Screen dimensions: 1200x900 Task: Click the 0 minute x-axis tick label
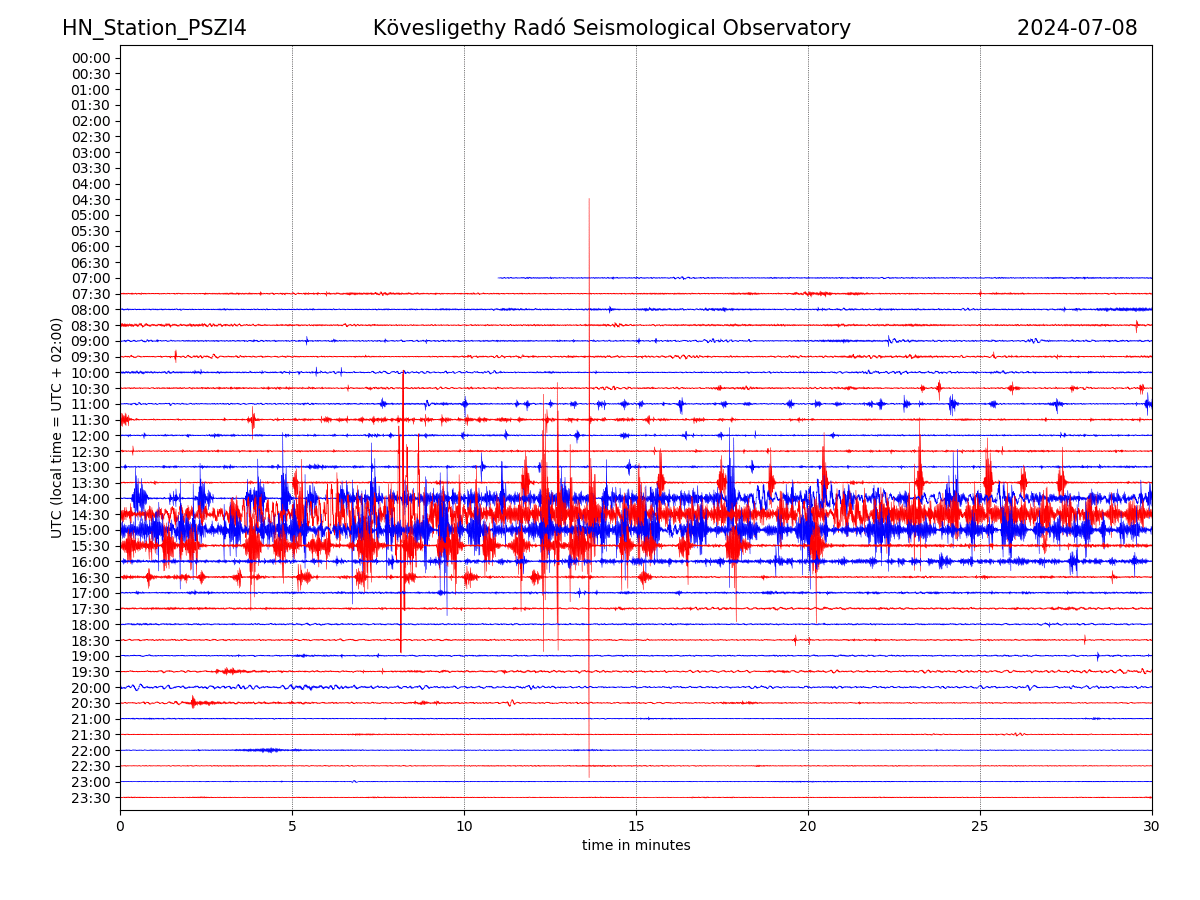(120, 826)
